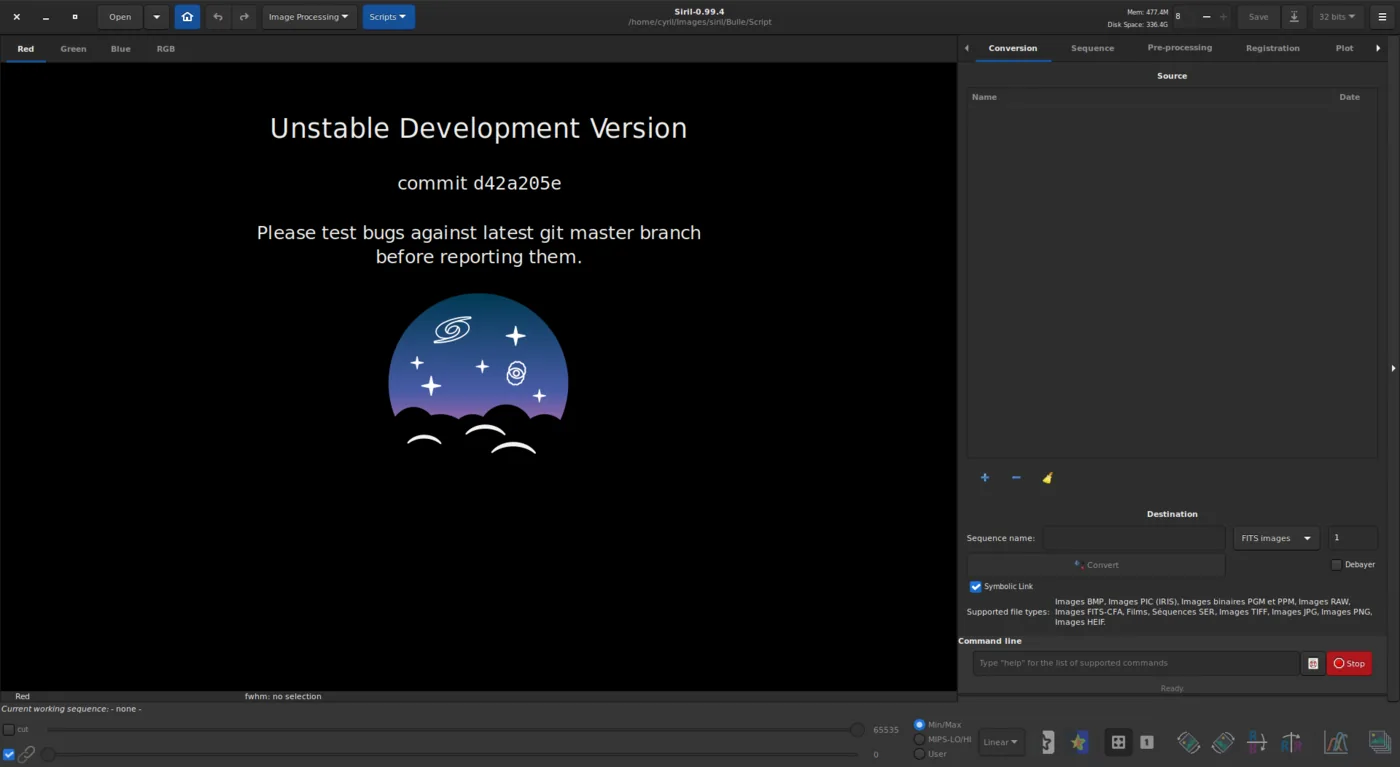Click the chain link sliders icon
1400x767 pixels.
(x=27, y=755)
